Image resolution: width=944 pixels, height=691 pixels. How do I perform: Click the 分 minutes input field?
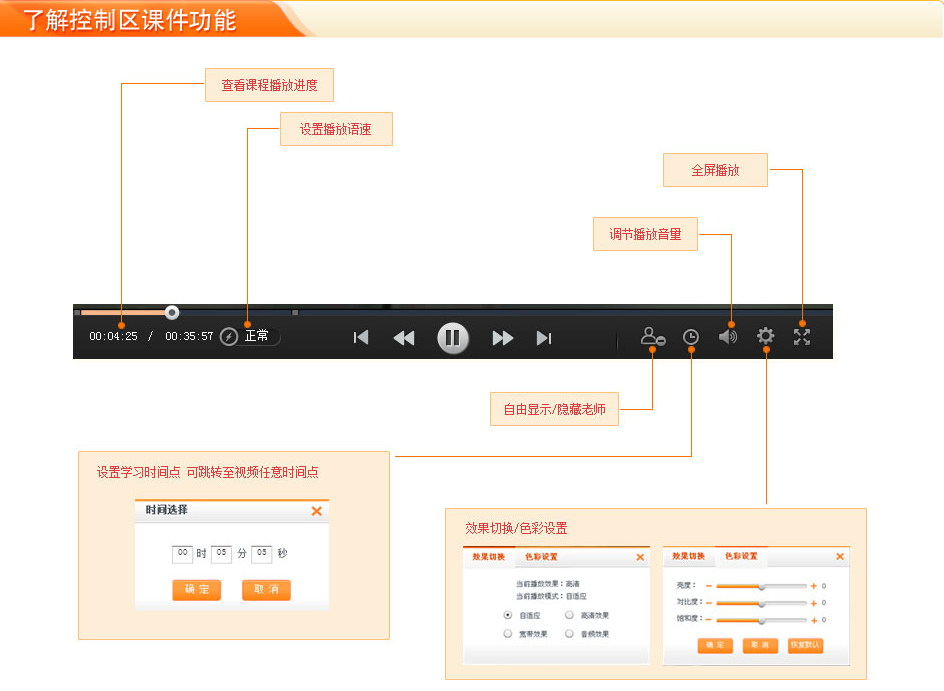(221, 553)
